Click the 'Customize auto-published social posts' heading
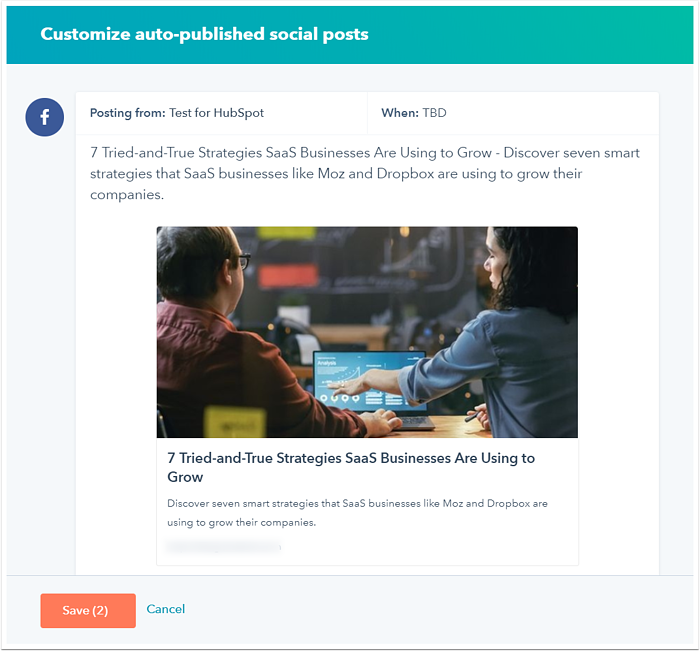The width and height of the screenshot is (700, 651). 204,34
